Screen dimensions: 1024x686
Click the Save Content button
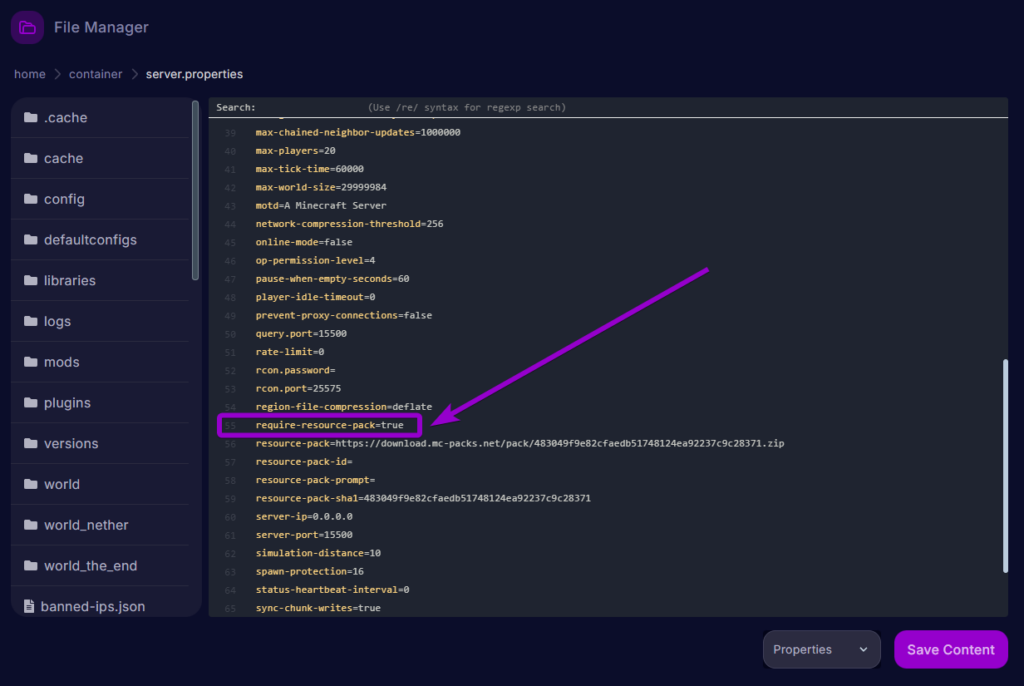coord(950,649)
